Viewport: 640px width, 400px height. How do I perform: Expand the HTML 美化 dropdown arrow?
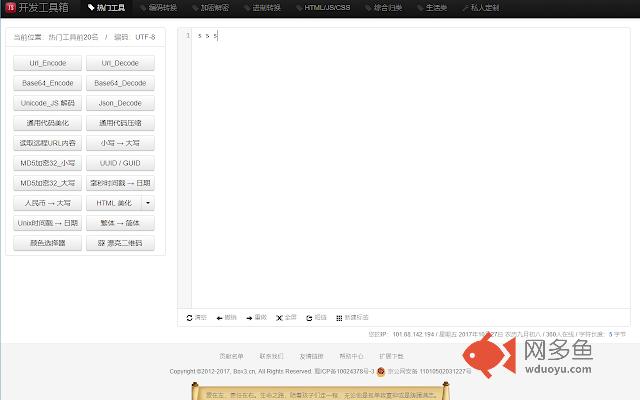(x=148, y=203)
